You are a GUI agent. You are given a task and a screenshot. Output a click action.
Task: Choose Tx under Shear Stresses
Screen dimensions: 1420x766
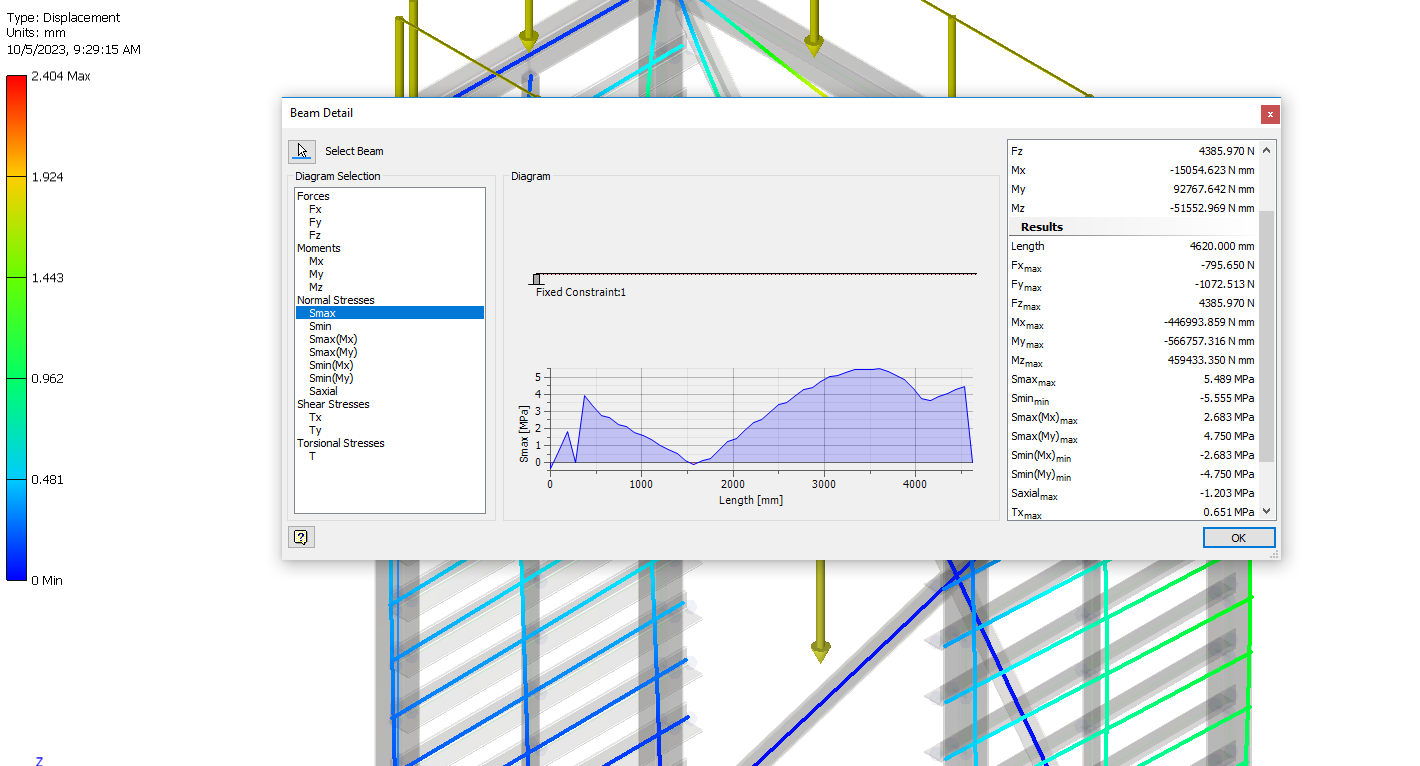point(315,417)
